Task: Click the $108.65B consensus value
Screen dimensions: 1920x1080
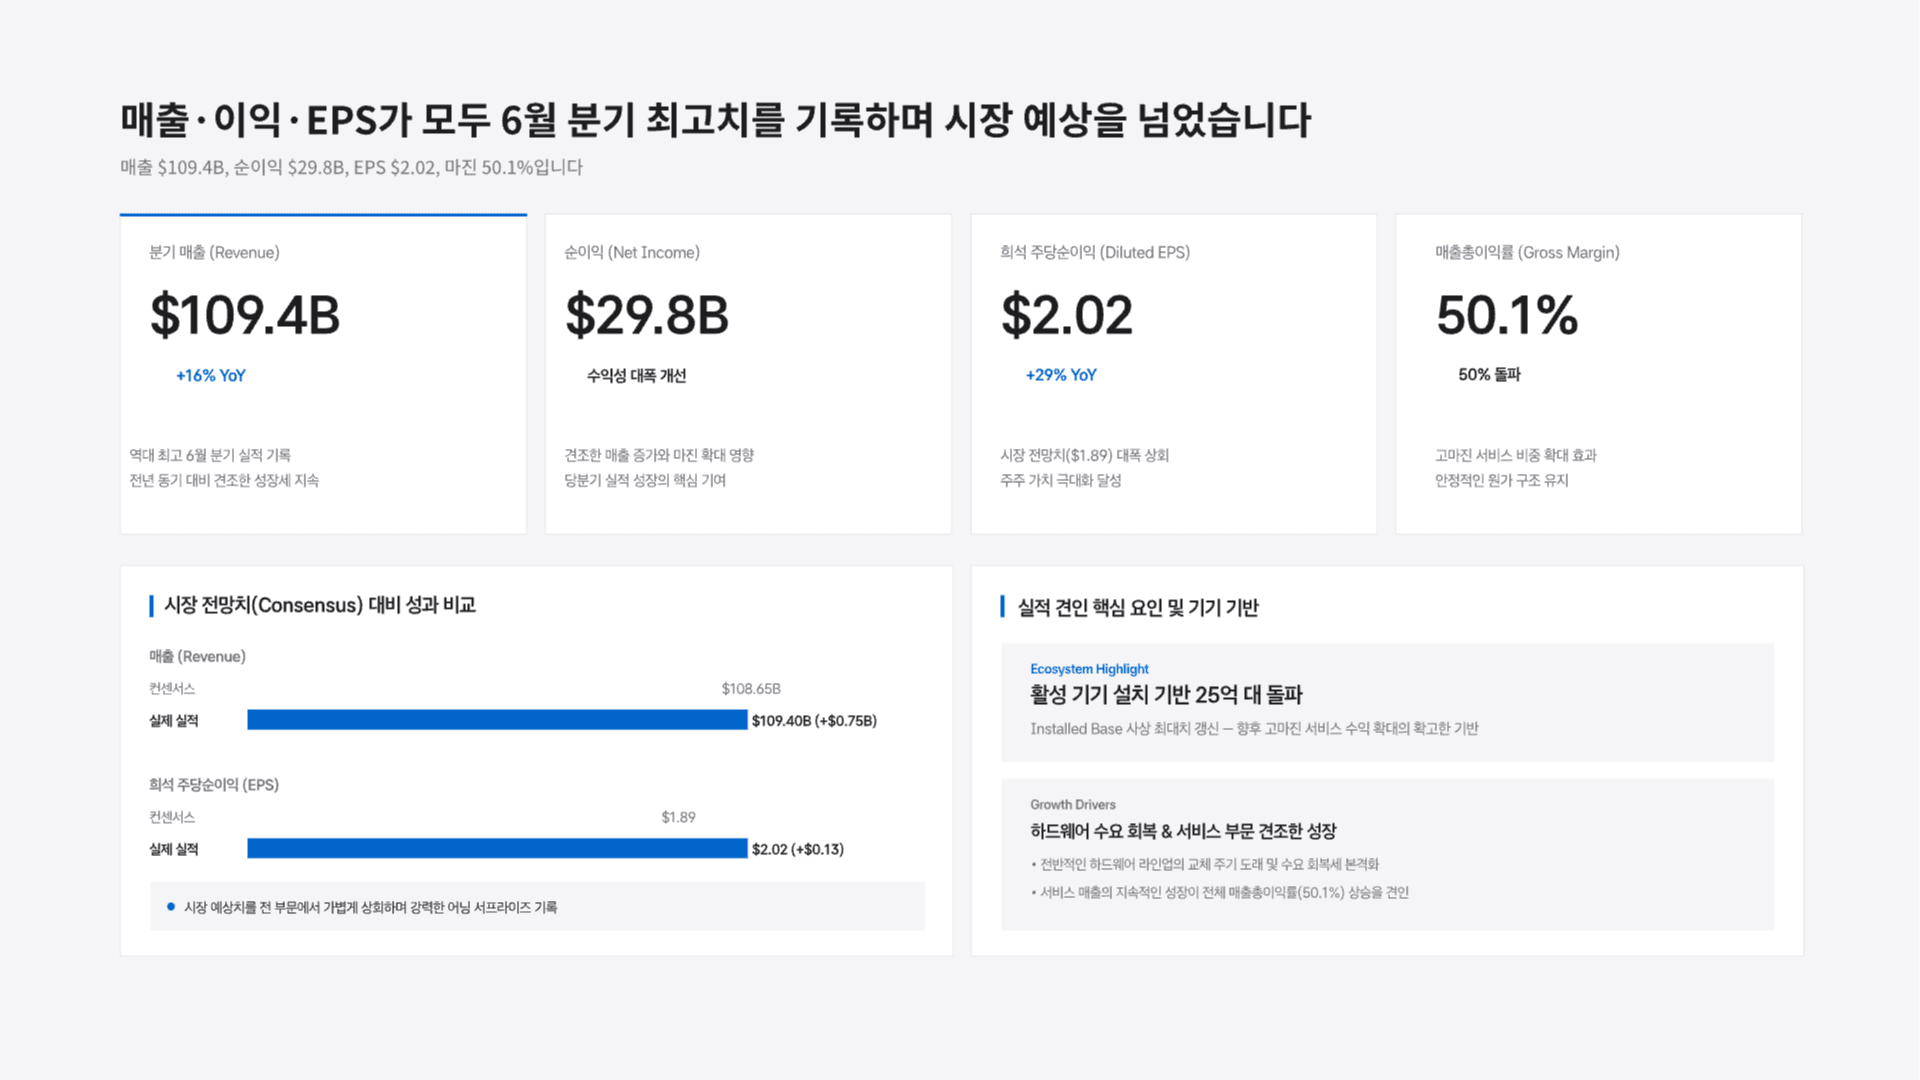Action: (x=751, y=689)
